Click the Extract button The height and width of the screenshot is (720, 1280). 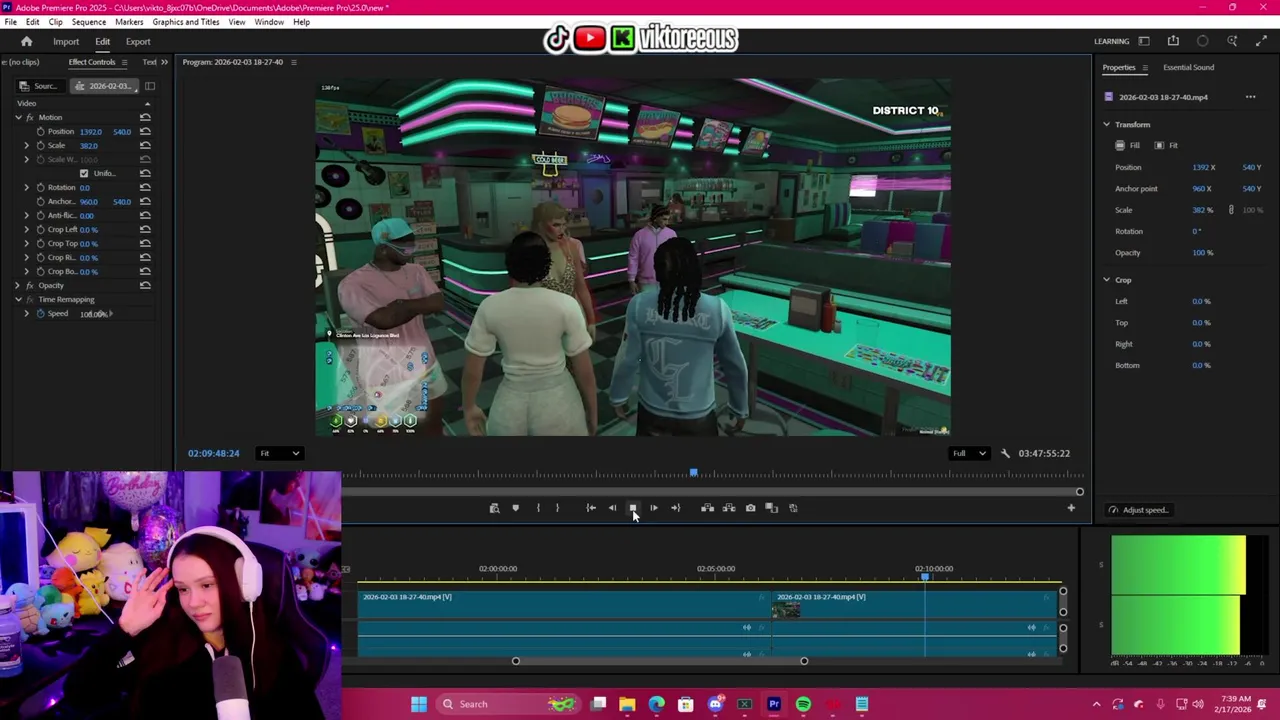(x=729, y=508)
